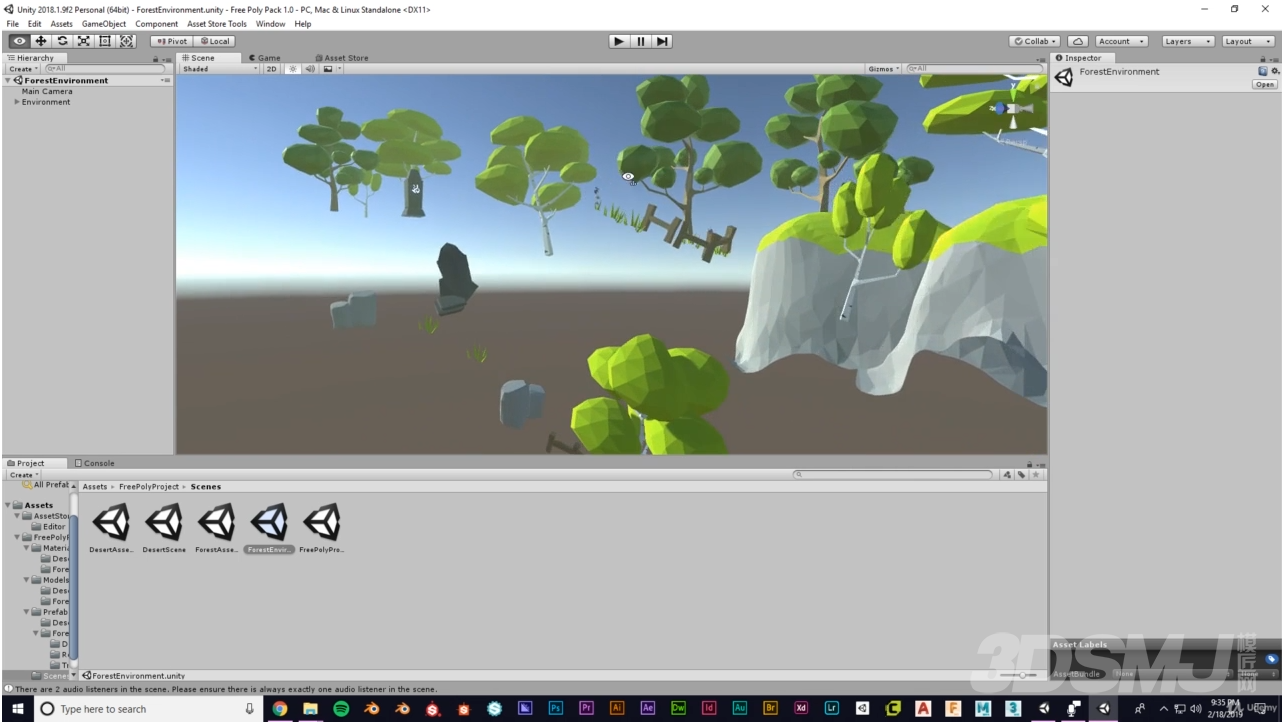This screenshot has width=1284, height=724.
Task: Open Unity cloud Services
Action: point(1078,41)
